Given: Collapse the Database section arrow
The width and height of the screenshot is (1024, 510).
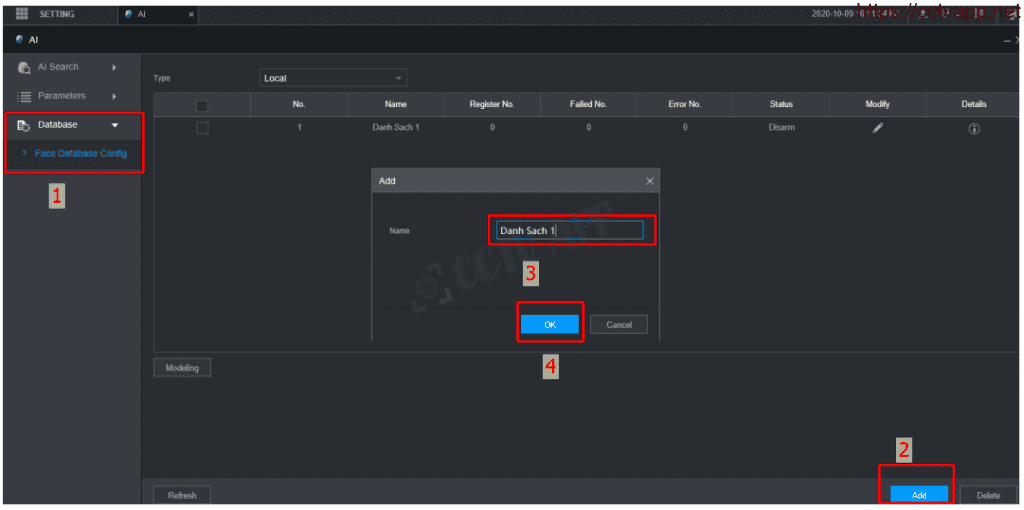Looking at the screenshot, I should click(x=114, y=125).
